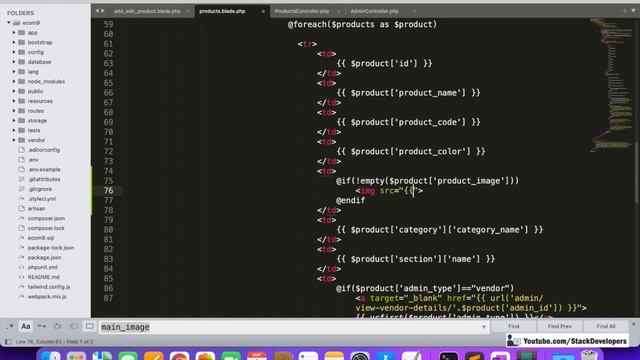Screen dimensions: 640x360
Task: Click the Find button
Action: [514, 326]
